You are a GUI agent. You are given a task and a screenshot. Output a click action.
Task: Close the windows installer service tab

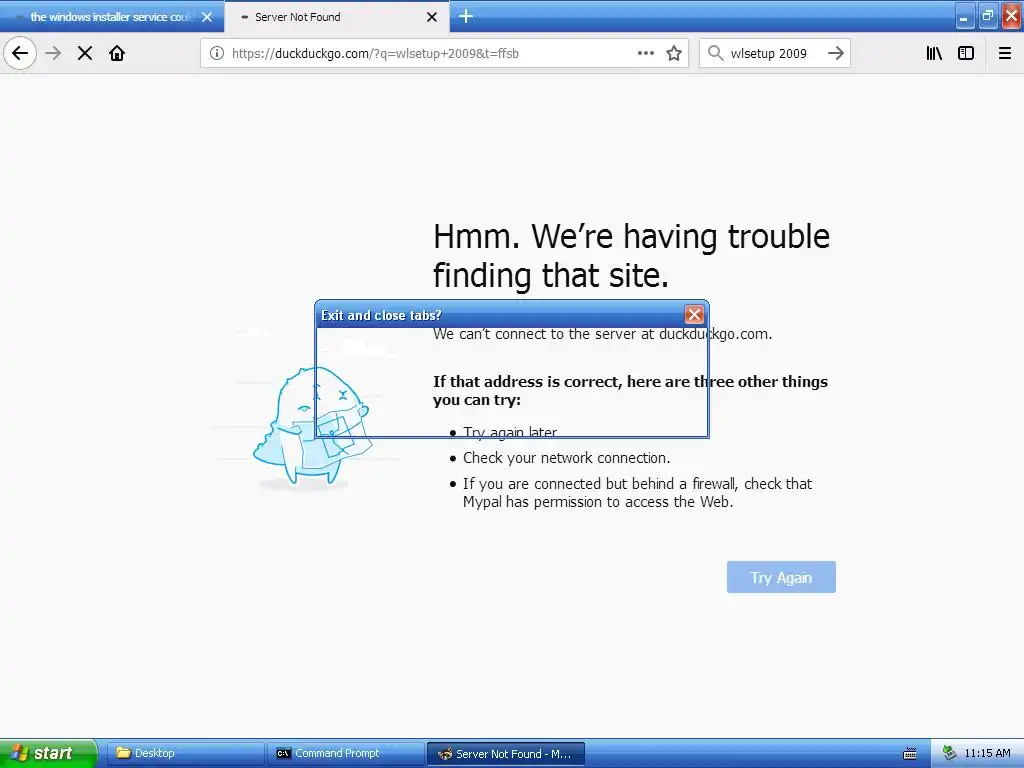tap(207, 17)
